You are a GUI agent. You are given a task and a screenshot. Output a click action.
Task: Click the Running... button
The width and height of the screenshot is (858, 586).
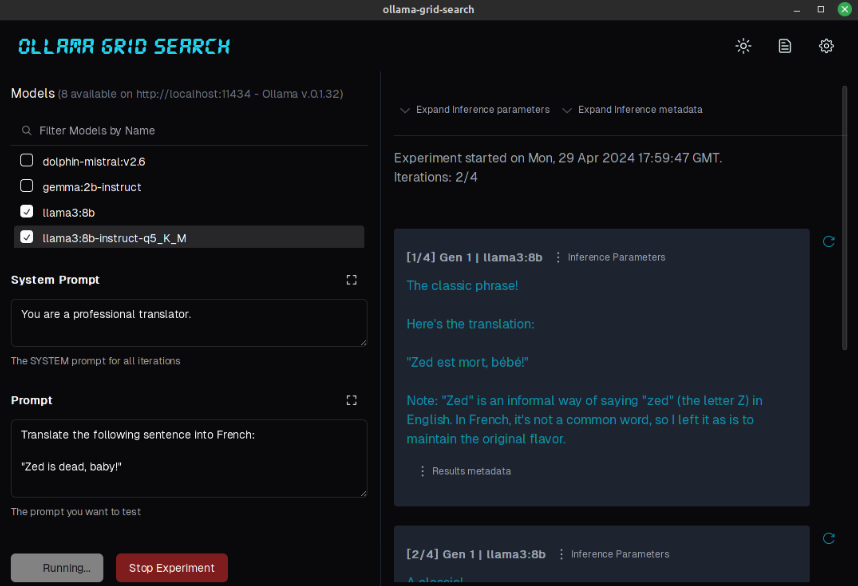pyautogui.click(x=57, y=568)
